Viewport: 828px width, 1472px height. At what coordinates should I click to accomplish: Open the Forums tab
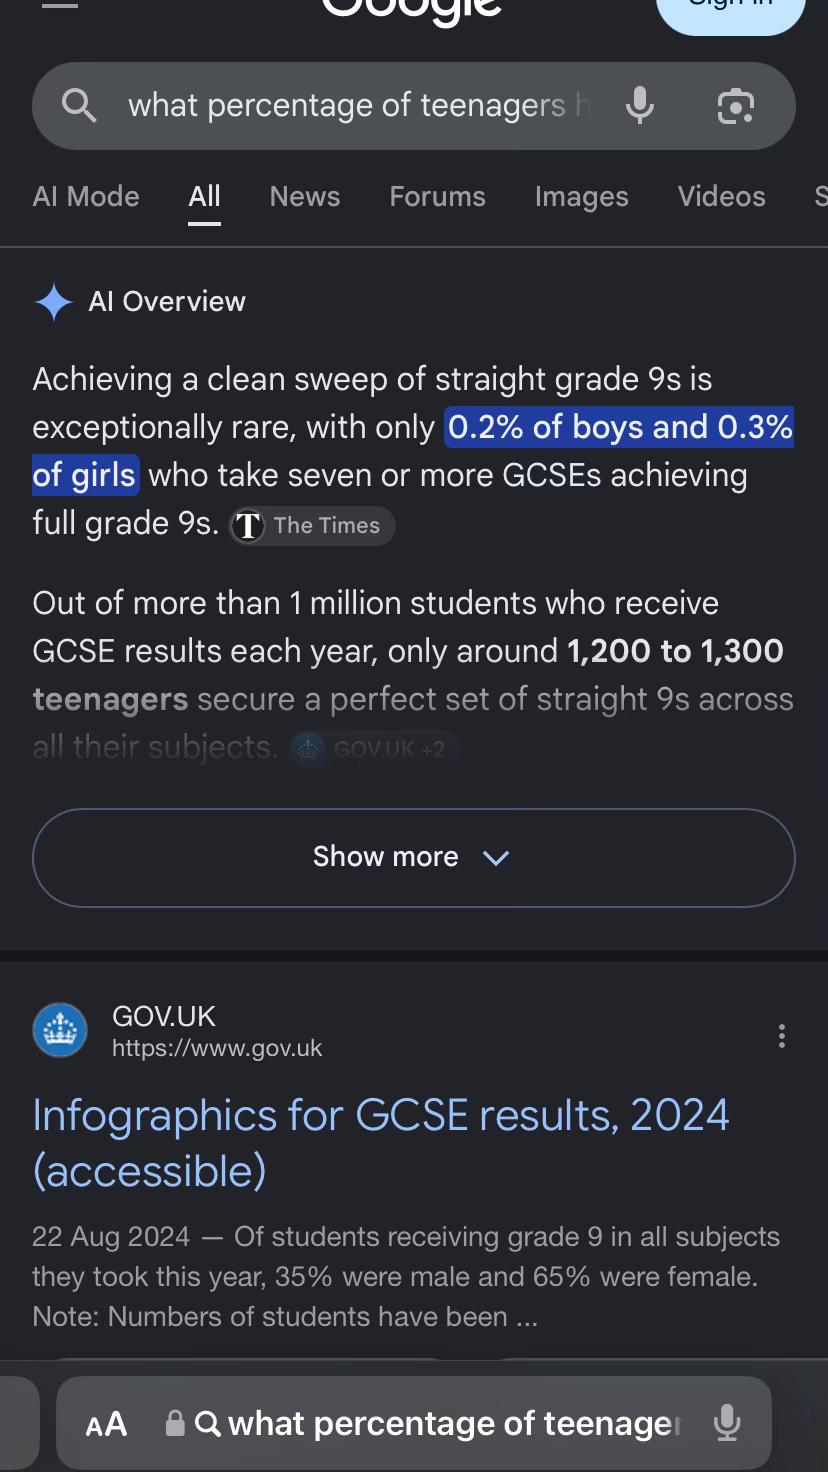coord(437,196)
